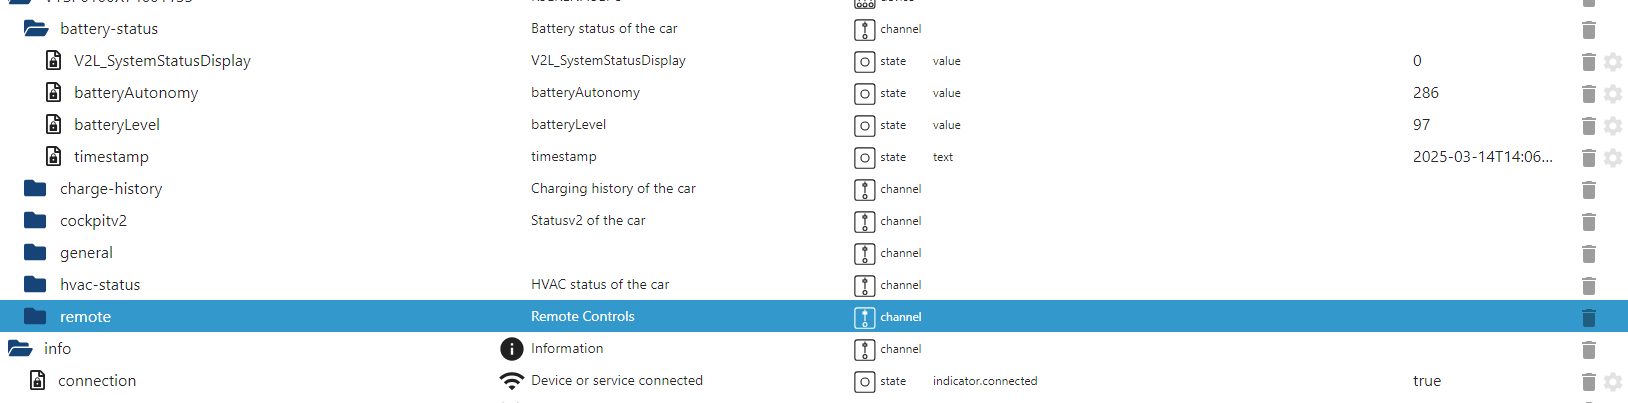The width and height of the screenshot is (1628, 403).
Task: Open settings gear for timestamp state
Action: coord(1613,158)
